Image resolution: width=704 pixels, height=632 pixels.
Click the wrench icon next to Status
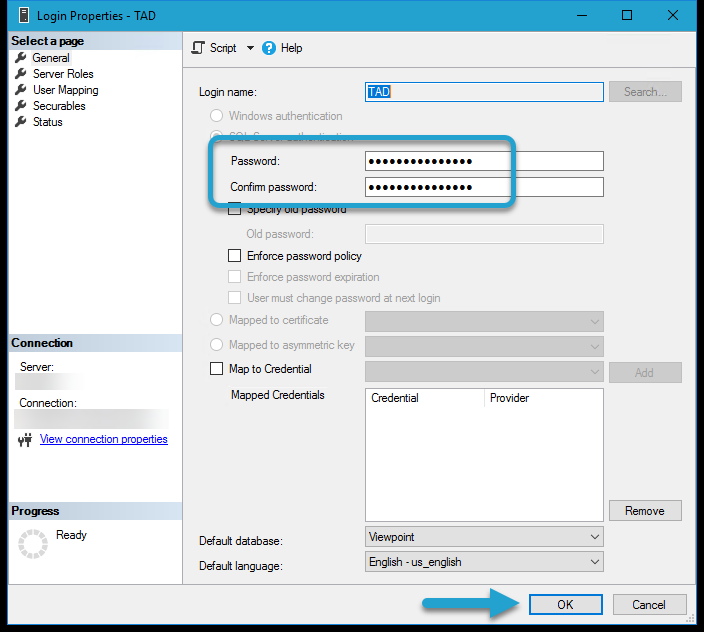(x=21, y=122)
